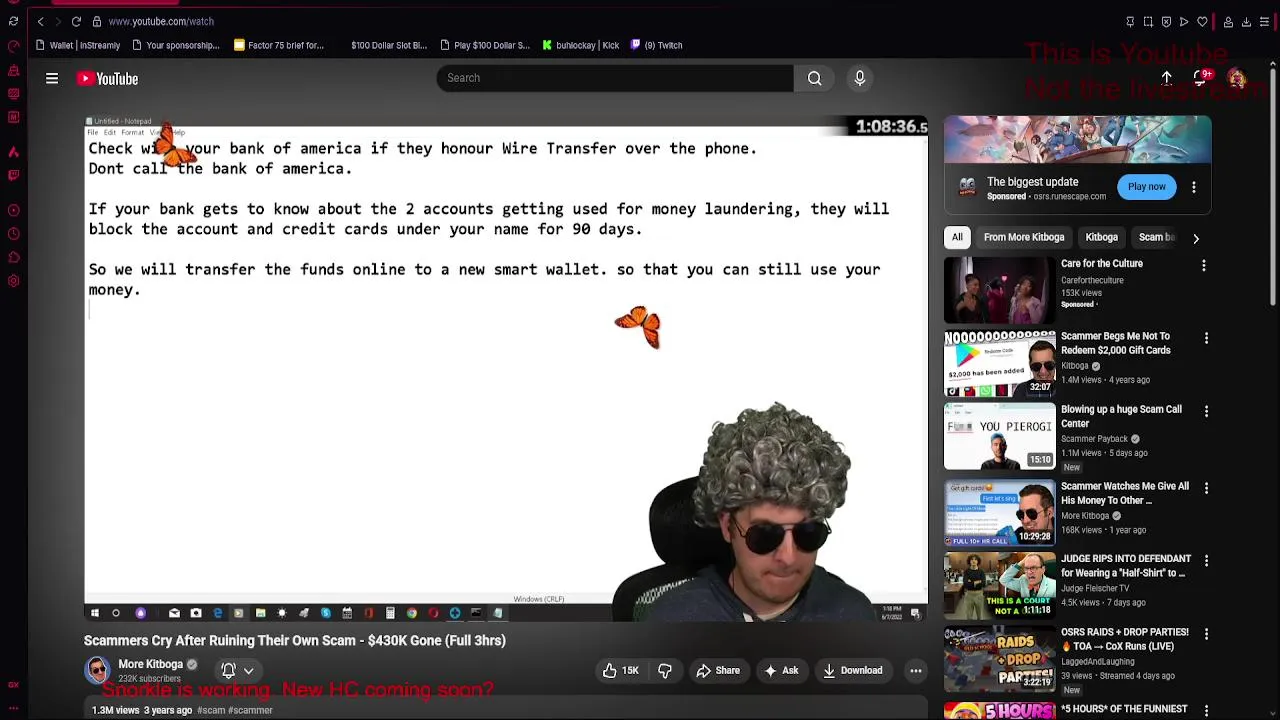The image size is (1280, 720).
Task: Click the Ask button
Action: (x=781, y=671)
